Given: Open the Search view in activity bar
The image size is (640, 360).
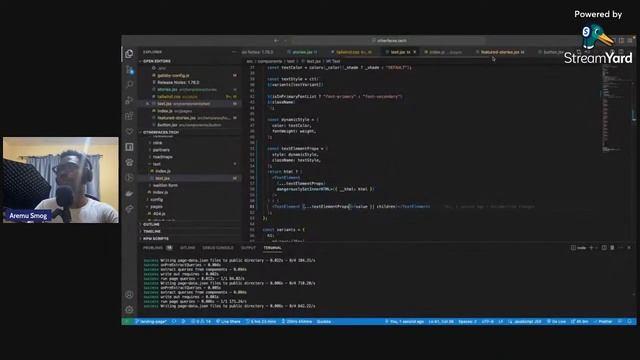Looking at the screenshot, I should [x=129, y=84].
